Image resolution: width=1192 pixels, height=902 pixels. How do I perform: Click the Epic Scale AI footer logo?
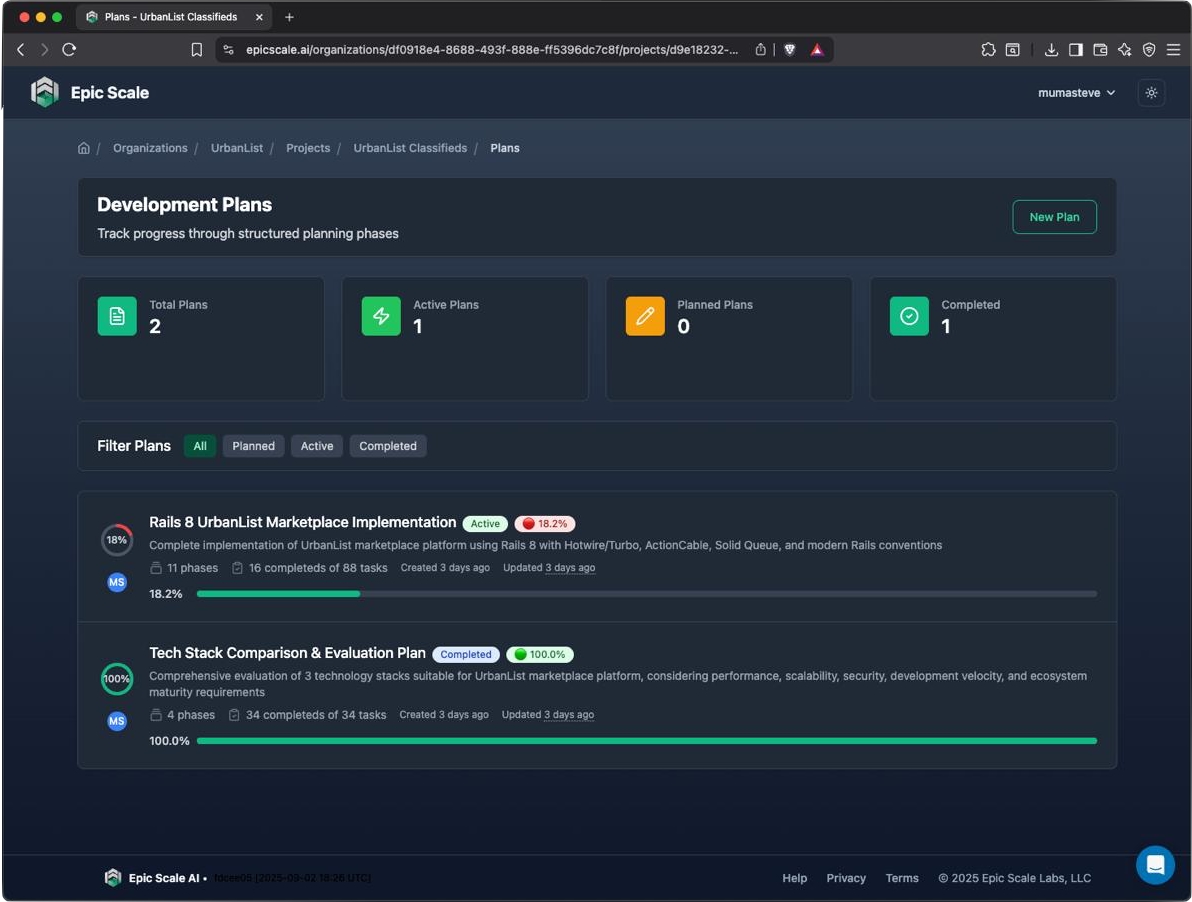[x=113, y=878]
